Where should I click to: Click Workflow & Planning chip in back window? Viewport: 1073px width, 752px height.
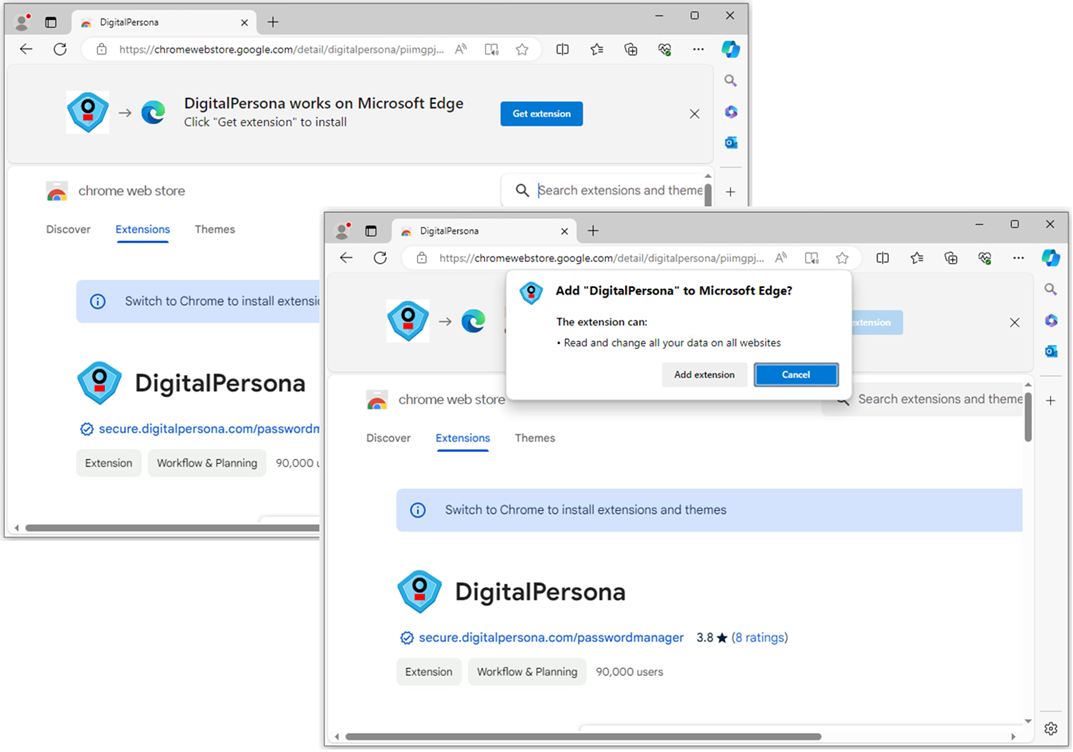(207, 463)
